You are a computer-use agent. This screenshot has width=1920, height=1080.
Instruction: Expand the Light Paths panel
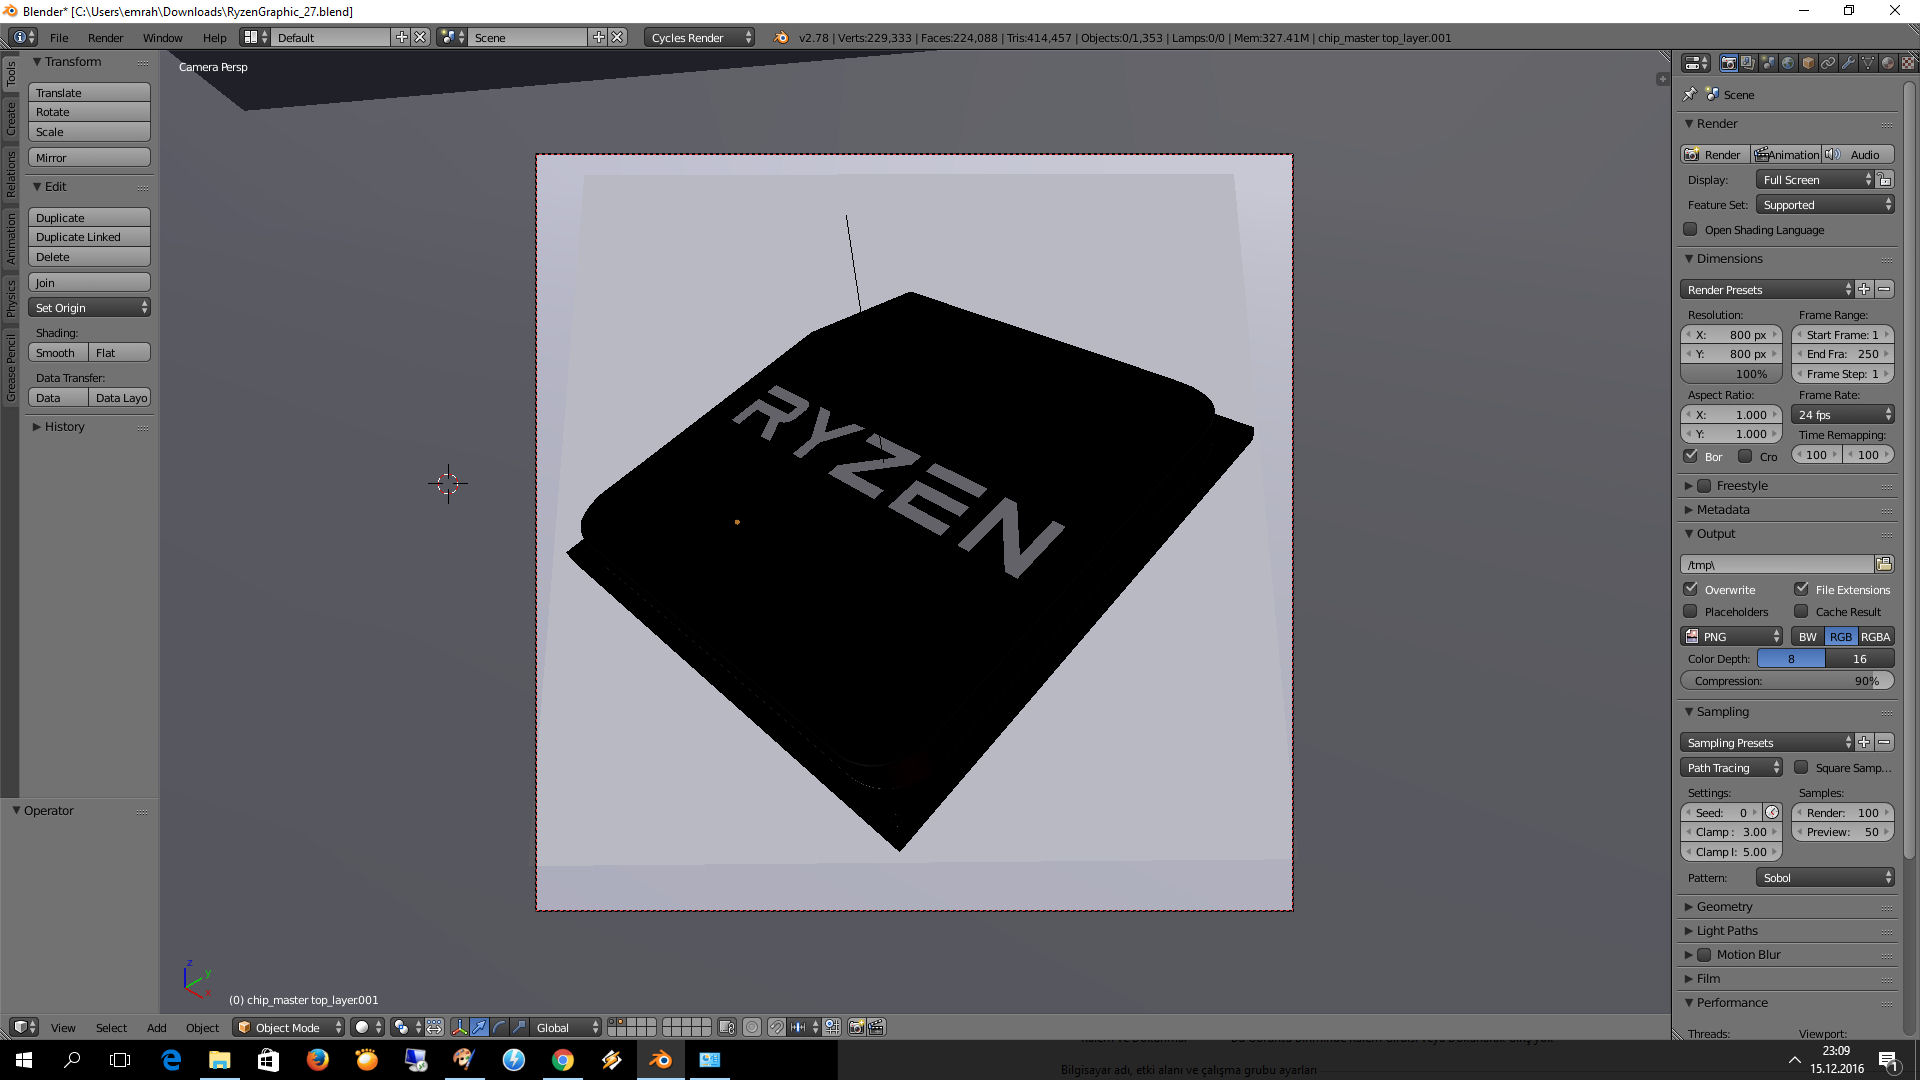point(1727,930)
